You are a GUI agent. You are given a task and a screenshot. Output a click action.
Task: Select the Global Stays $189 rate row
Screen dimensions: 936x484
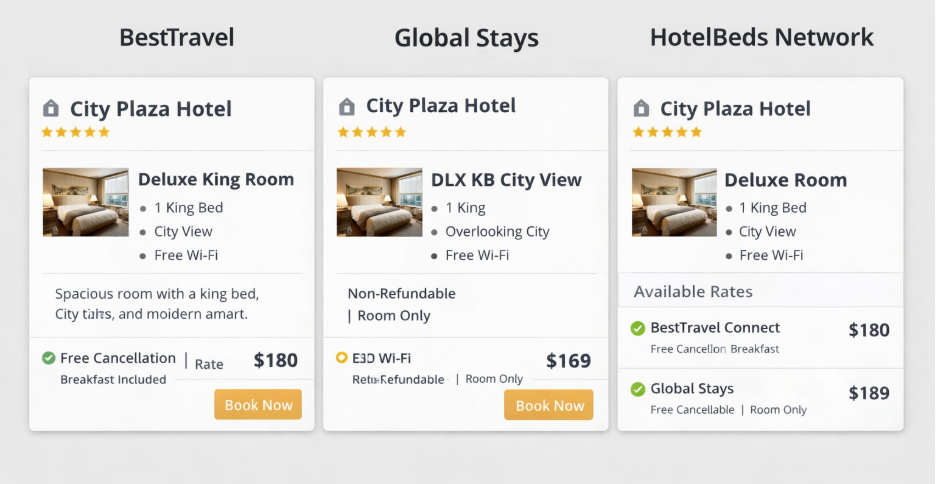pos(760,397)
